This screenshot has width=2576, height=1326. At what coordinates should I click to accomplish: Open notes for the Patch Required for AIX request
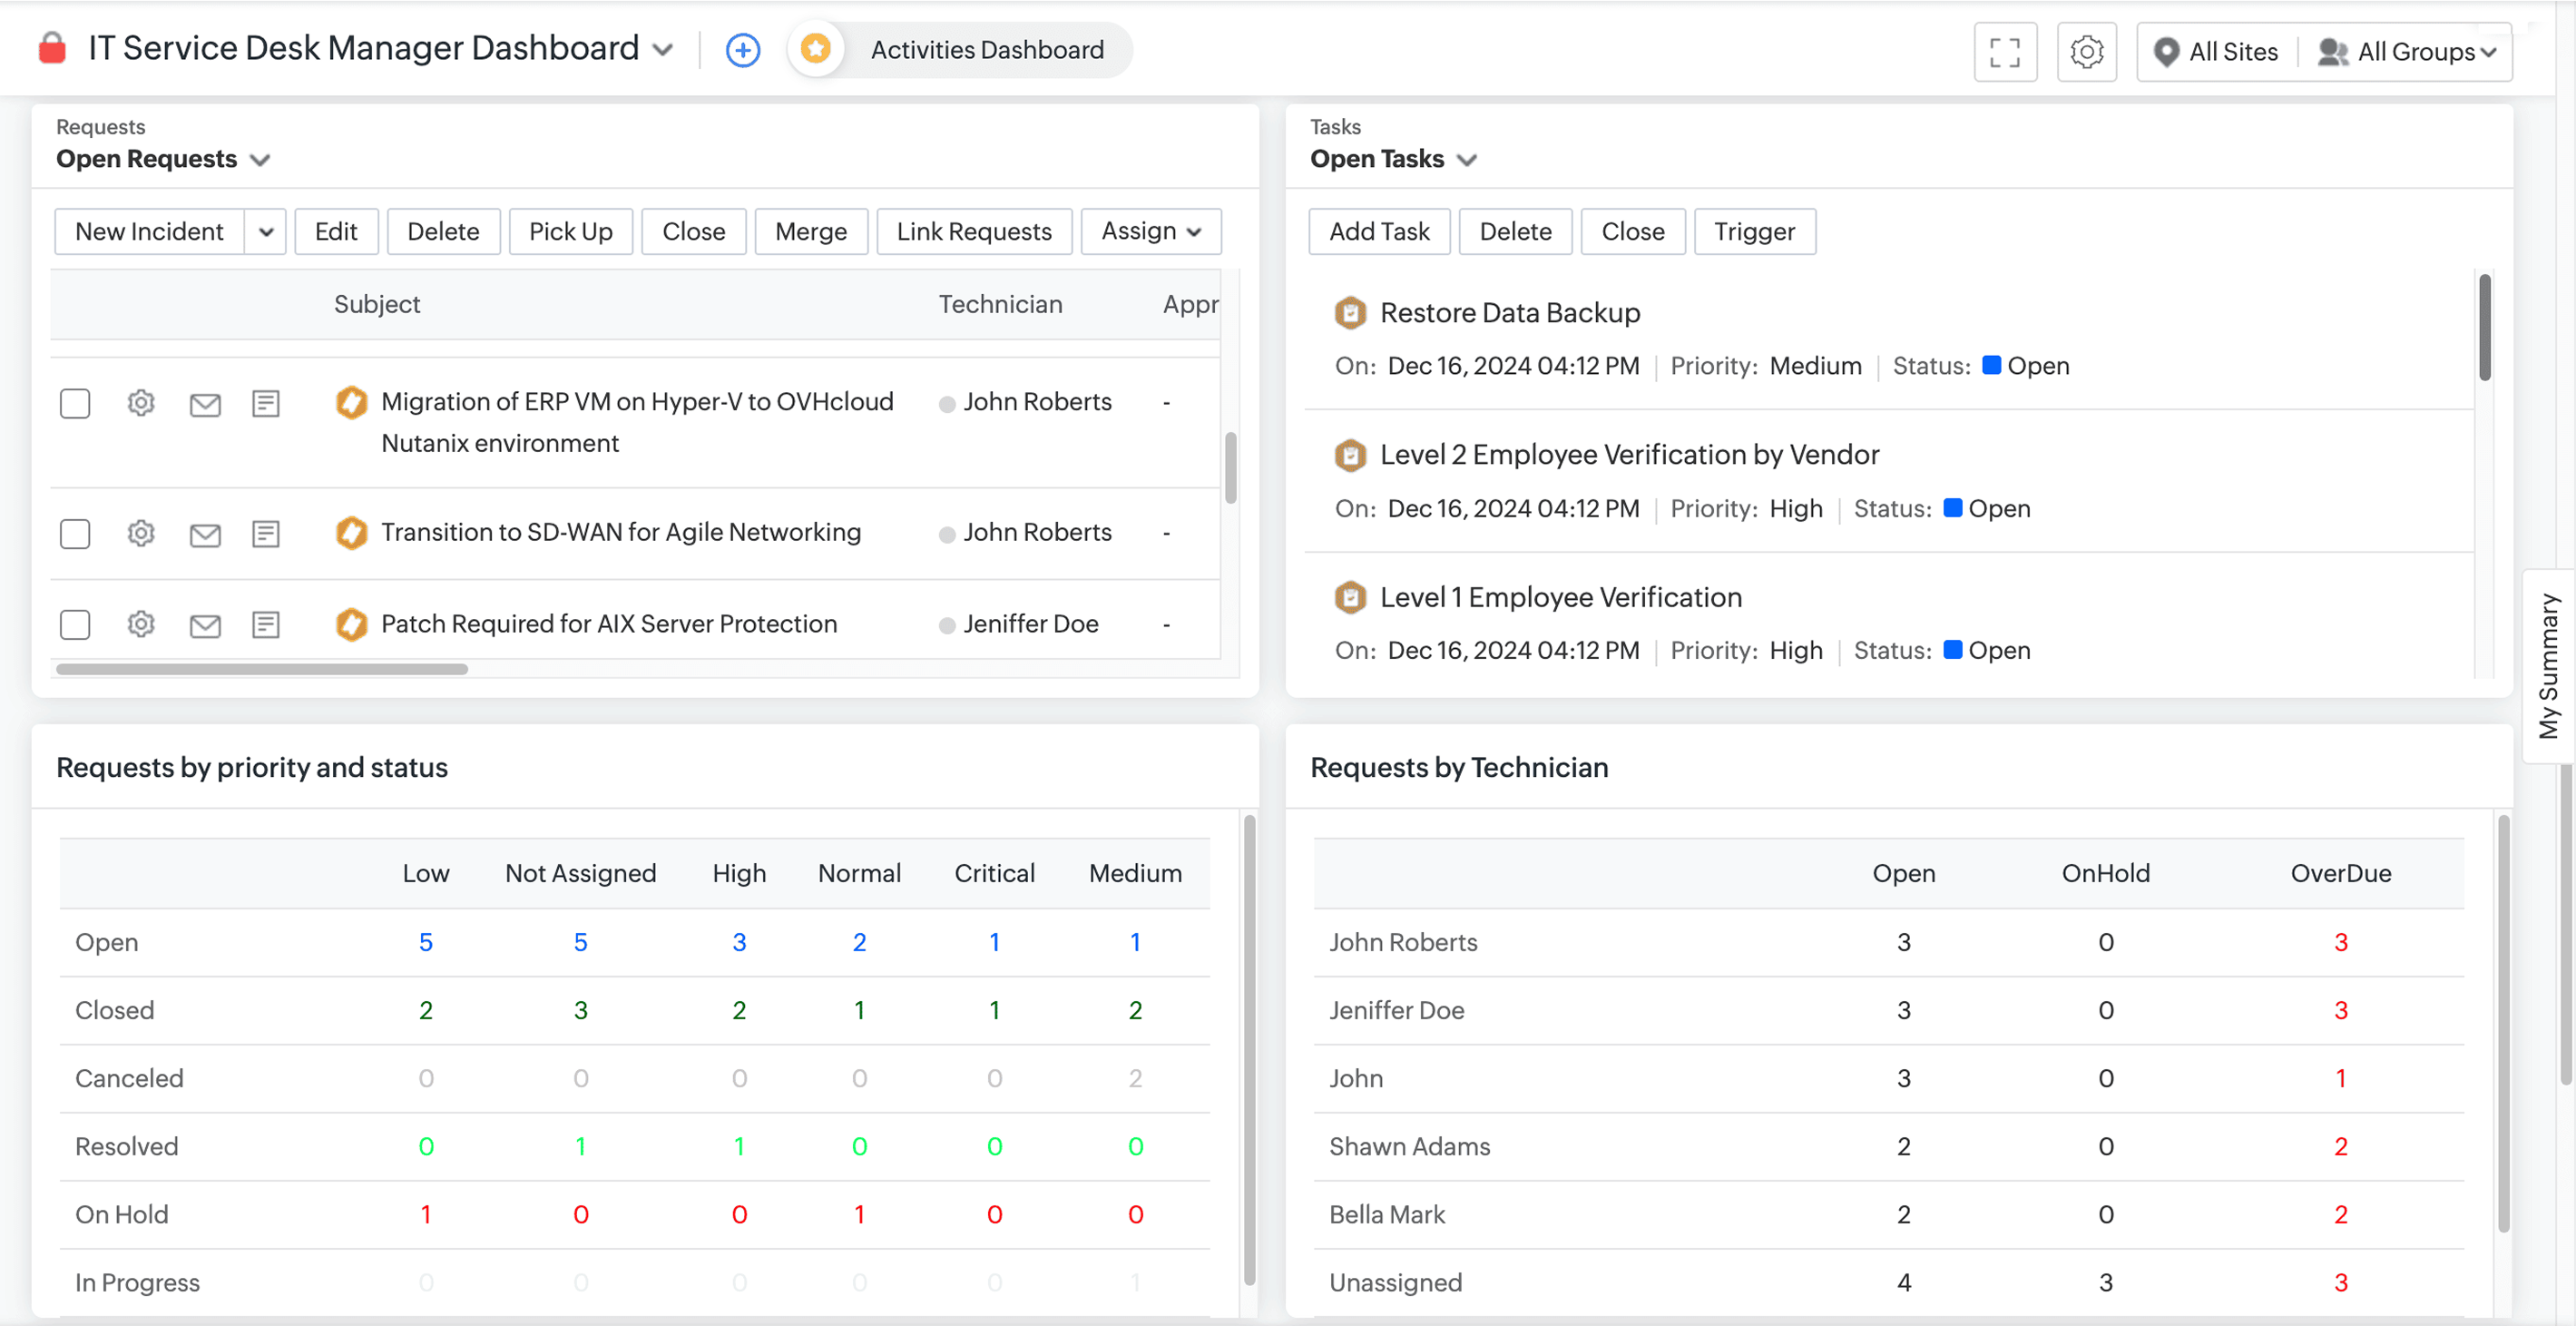coord(265,624)
